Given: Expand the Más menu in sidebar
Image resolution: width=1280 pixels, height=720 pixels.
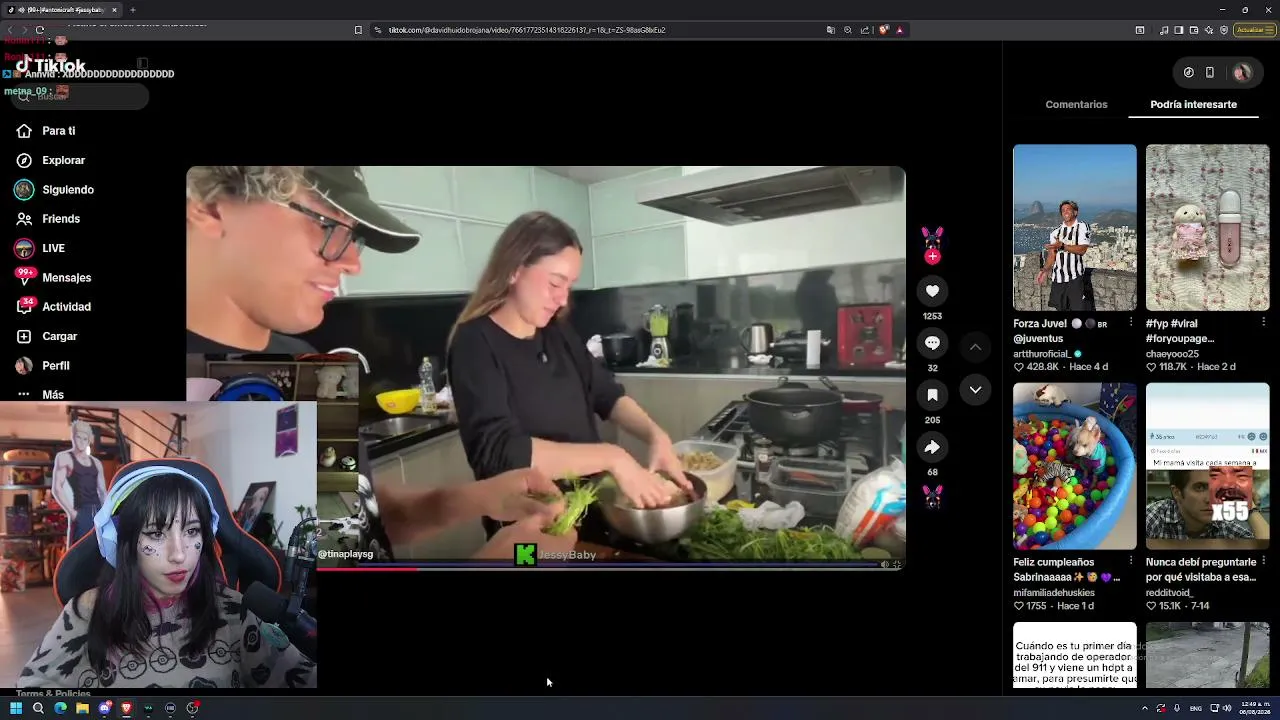Looking at the screenshot, I should (x=53, y=395).
